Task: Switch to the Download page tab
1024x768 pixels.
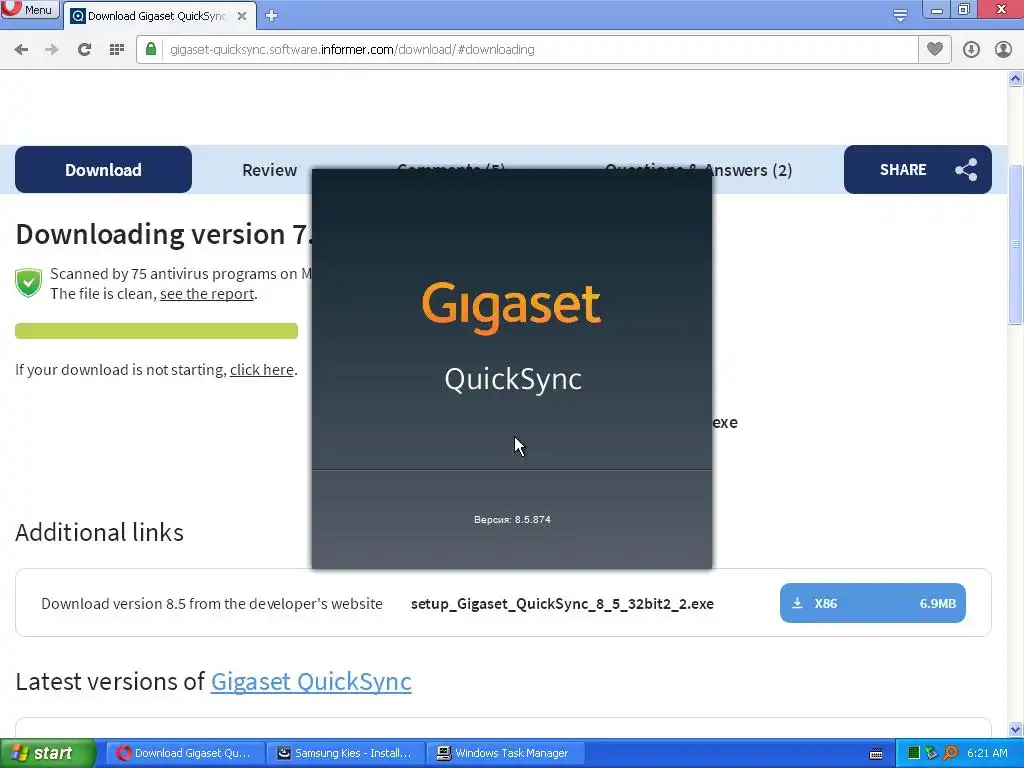Action: [103, 170]
